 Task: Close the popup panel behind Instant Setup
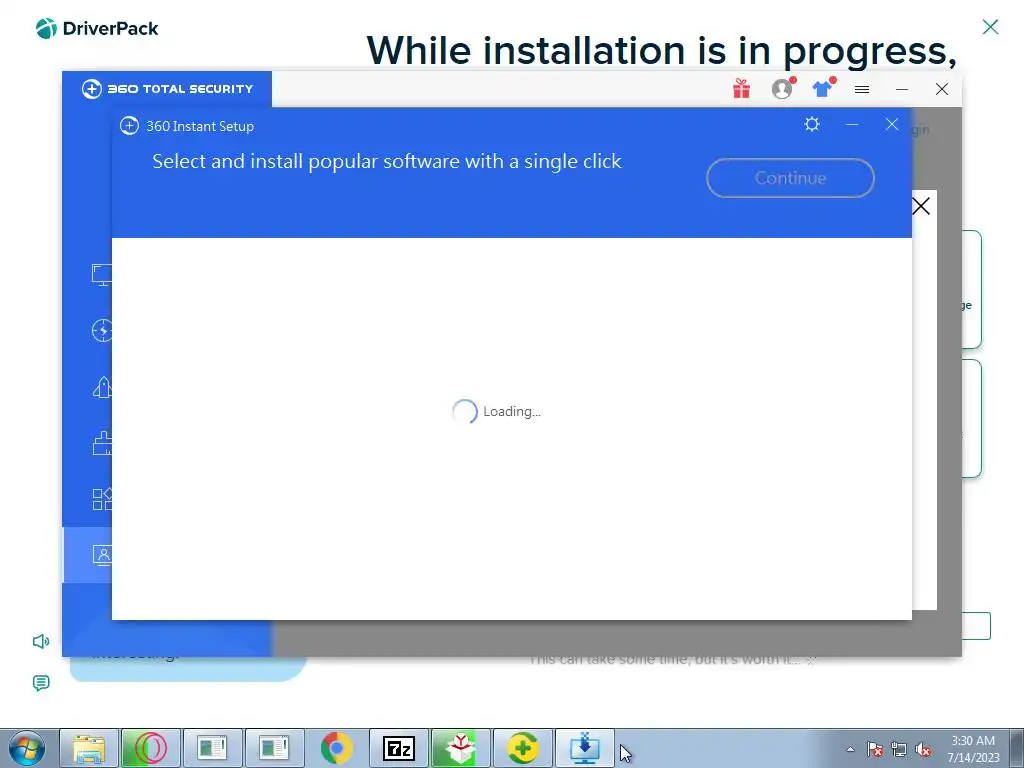tap(921, 206)
